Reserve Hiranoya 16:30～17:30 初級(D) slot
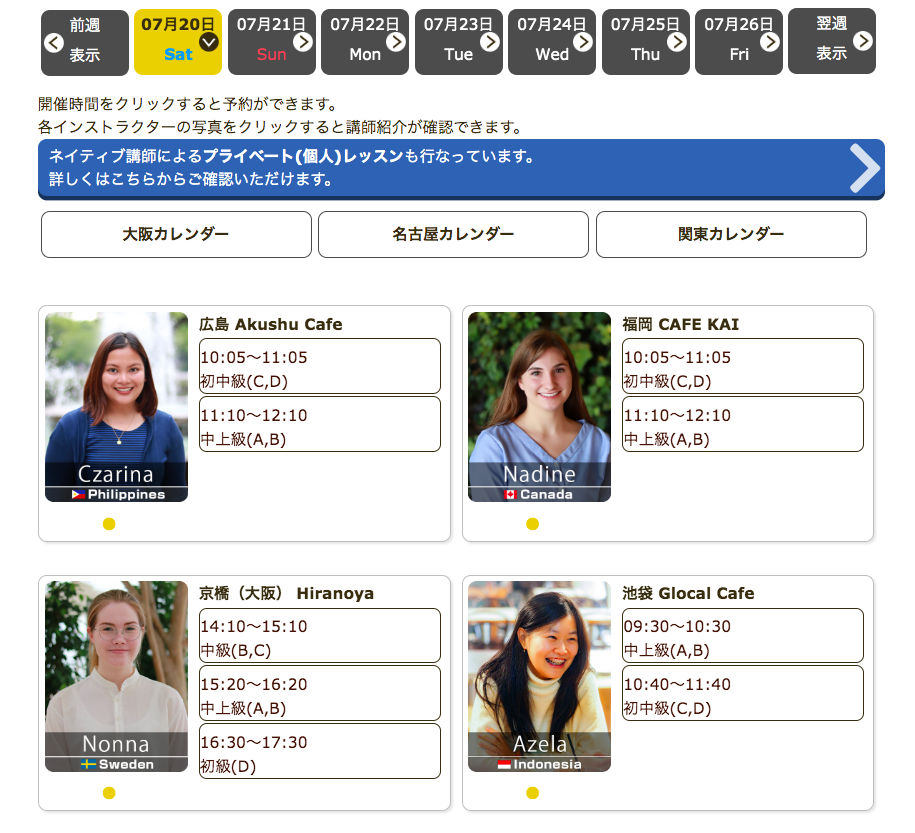 click(x=320, y=751)
